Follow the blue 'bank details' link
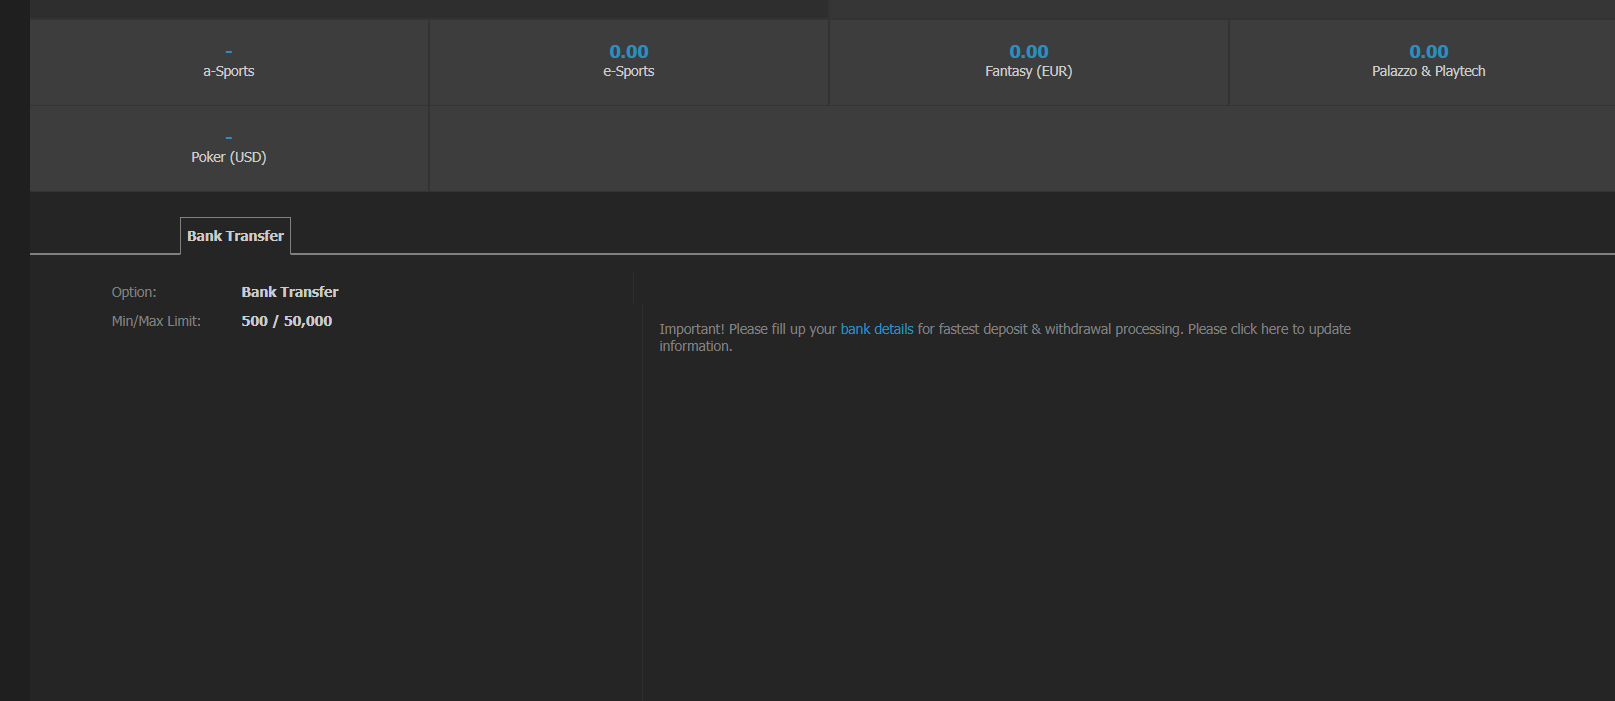Viewport: 1615px width, 701px height. point(877,329)
